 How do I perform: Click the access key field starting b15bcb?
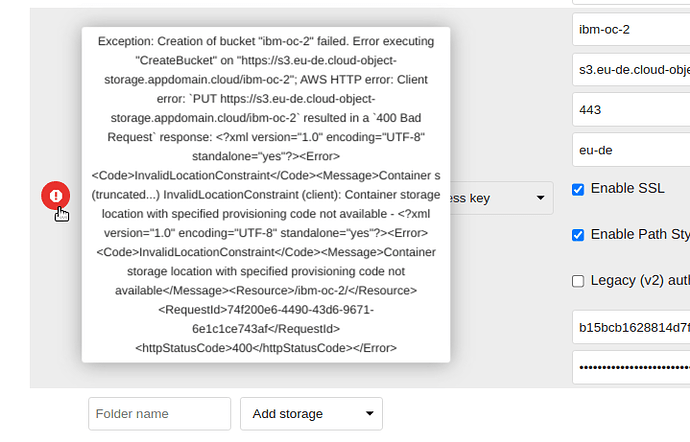[631, 328]
